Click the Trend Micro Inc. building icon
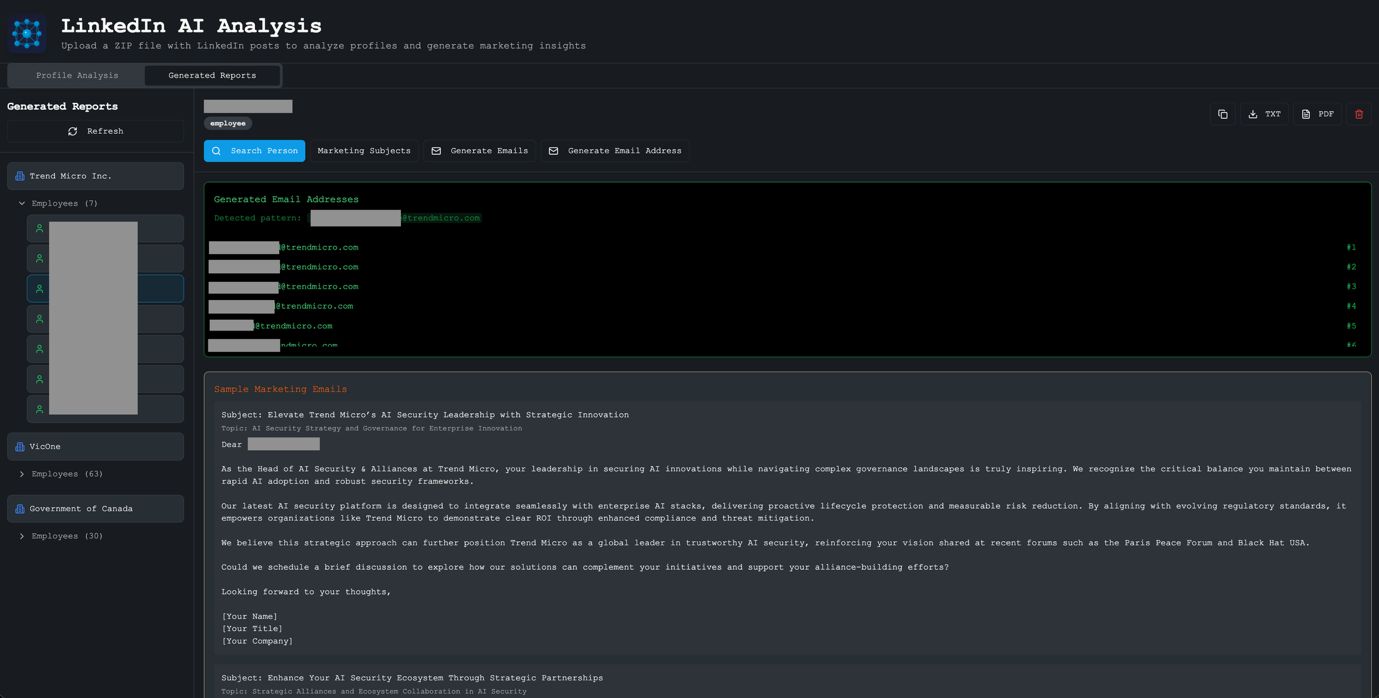The height and width of the screenshot is (698, 1379). click(x=19, y=176)
